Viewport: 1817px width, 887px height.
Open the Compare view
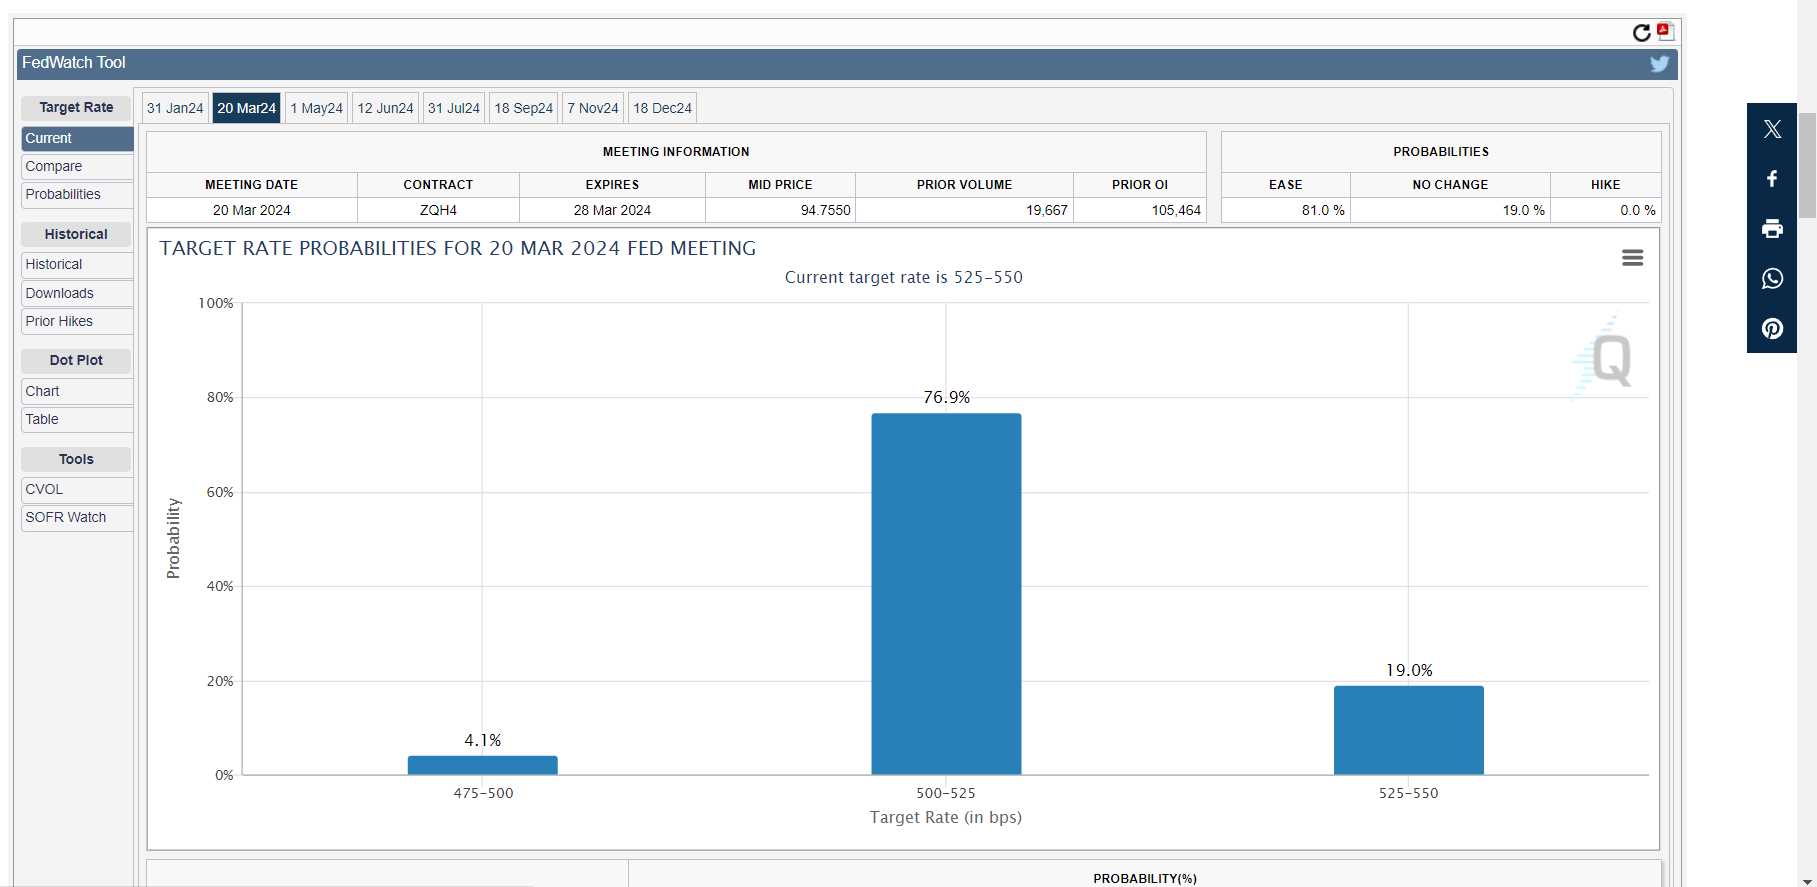tap(54, 167)
